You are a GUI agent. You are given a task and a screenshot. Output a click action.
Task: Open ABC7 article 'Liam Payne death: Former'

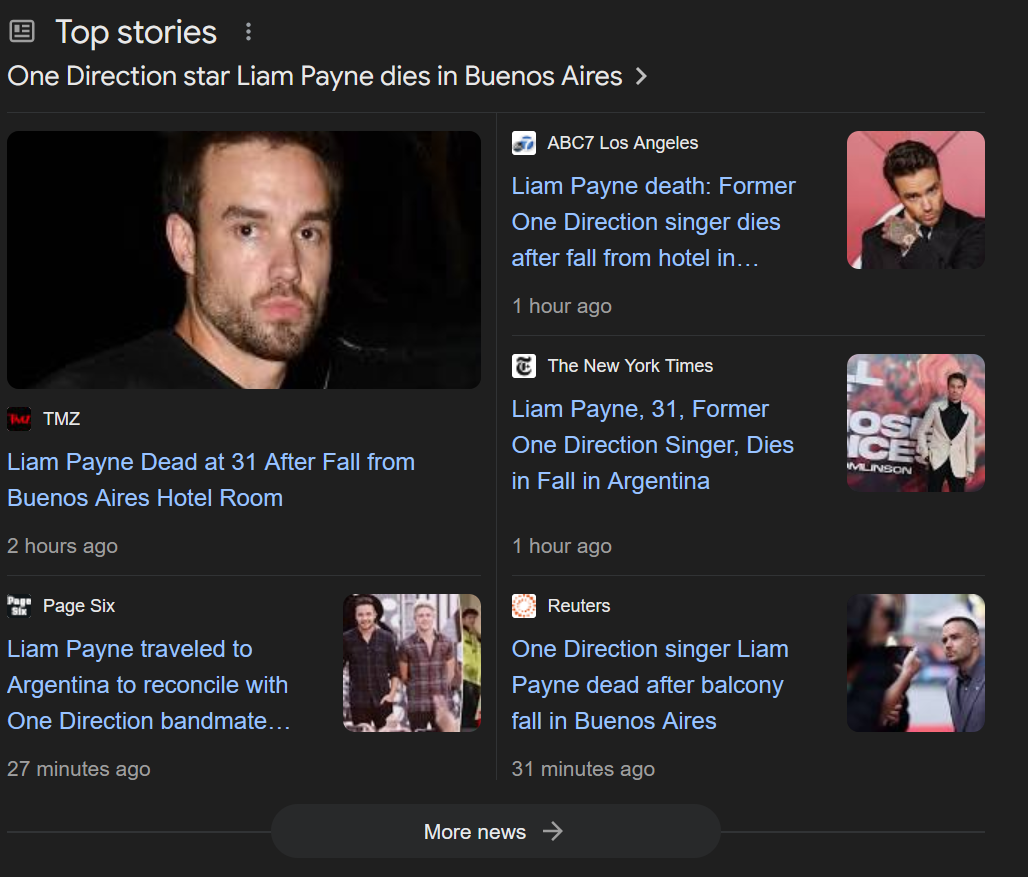click(654, 222)
